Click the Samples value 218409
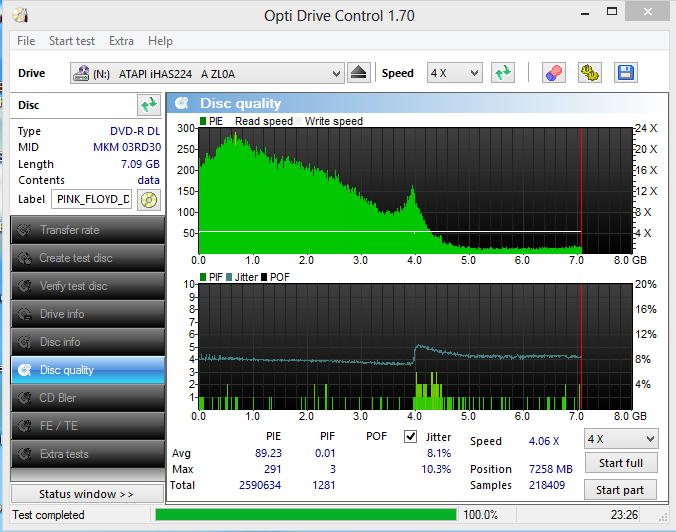The width and height of the screenshot is (676, 532). 547,485
